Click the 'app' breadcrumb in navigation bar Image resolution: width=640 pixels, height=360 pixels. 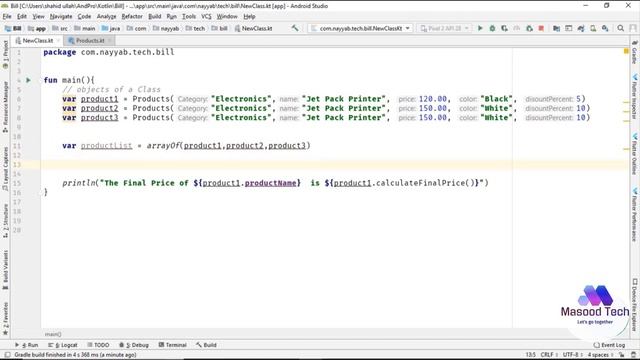[37, 28]
